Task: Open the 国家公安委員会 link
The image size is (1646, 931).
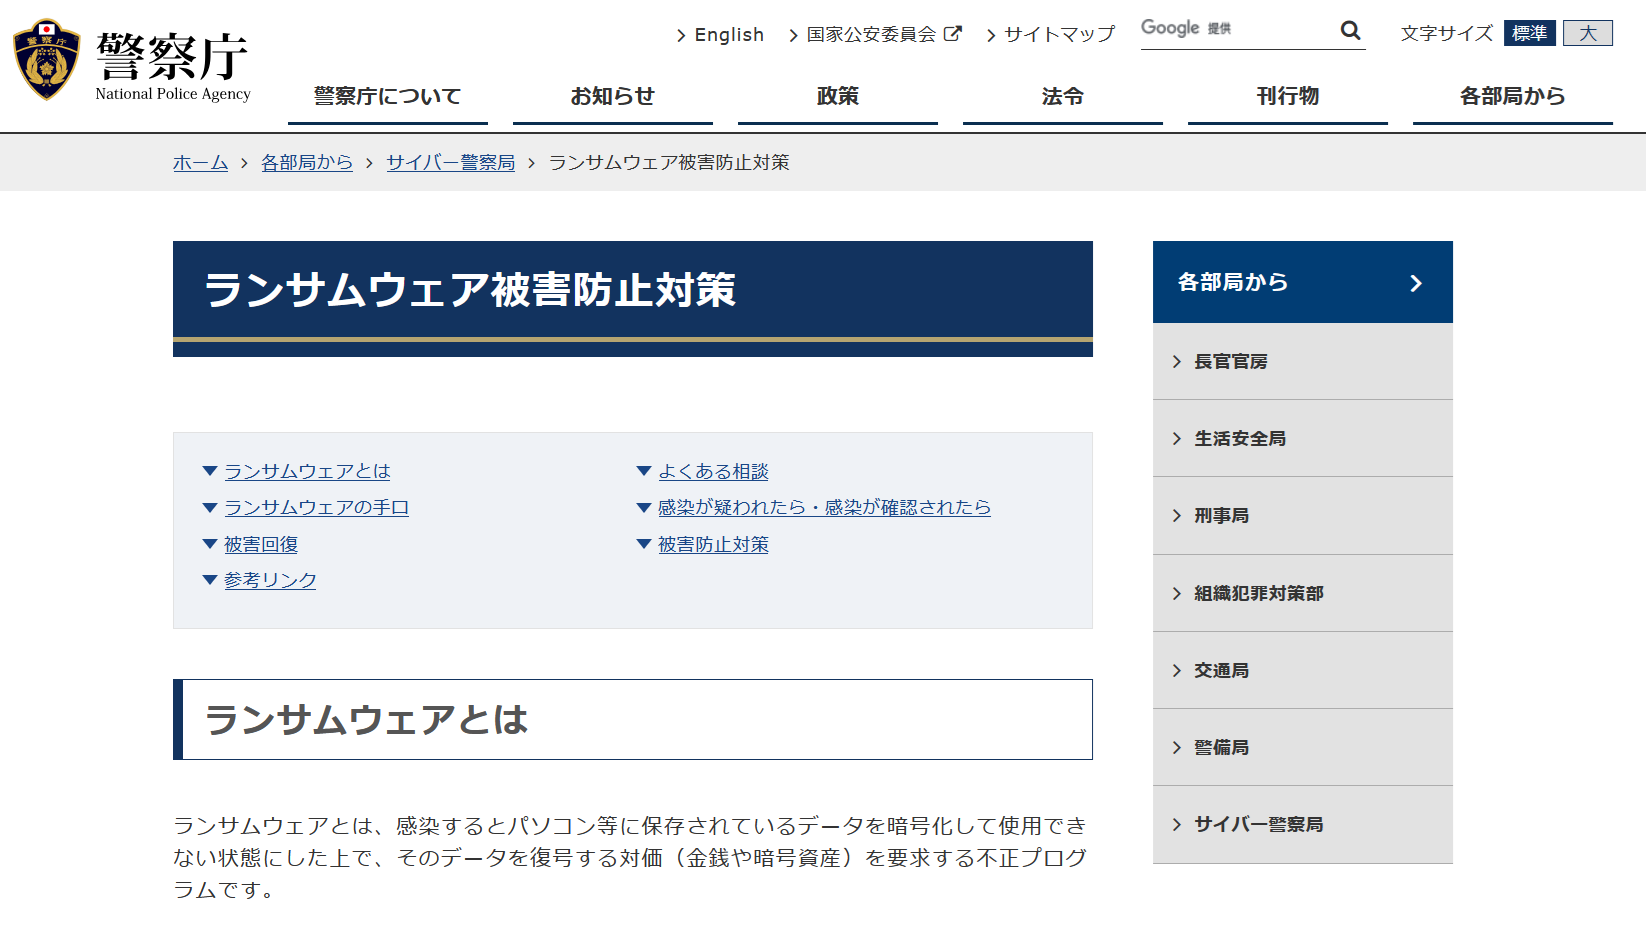Action: point(871,35)
